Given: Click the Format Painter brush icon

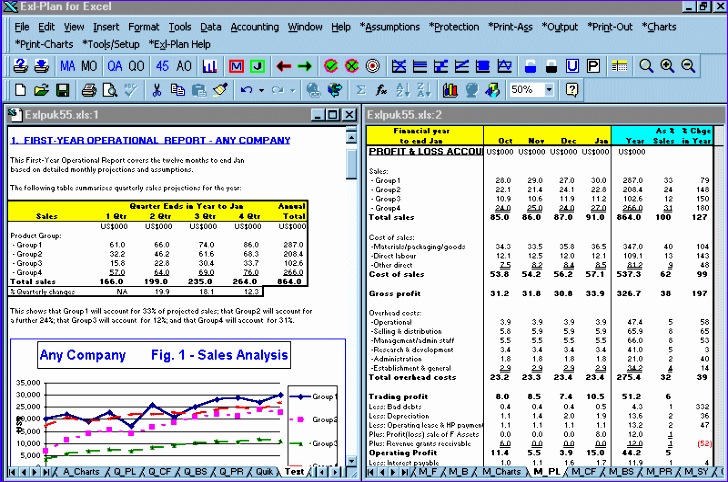Looking at the screenshot, I should click(220, 90).
